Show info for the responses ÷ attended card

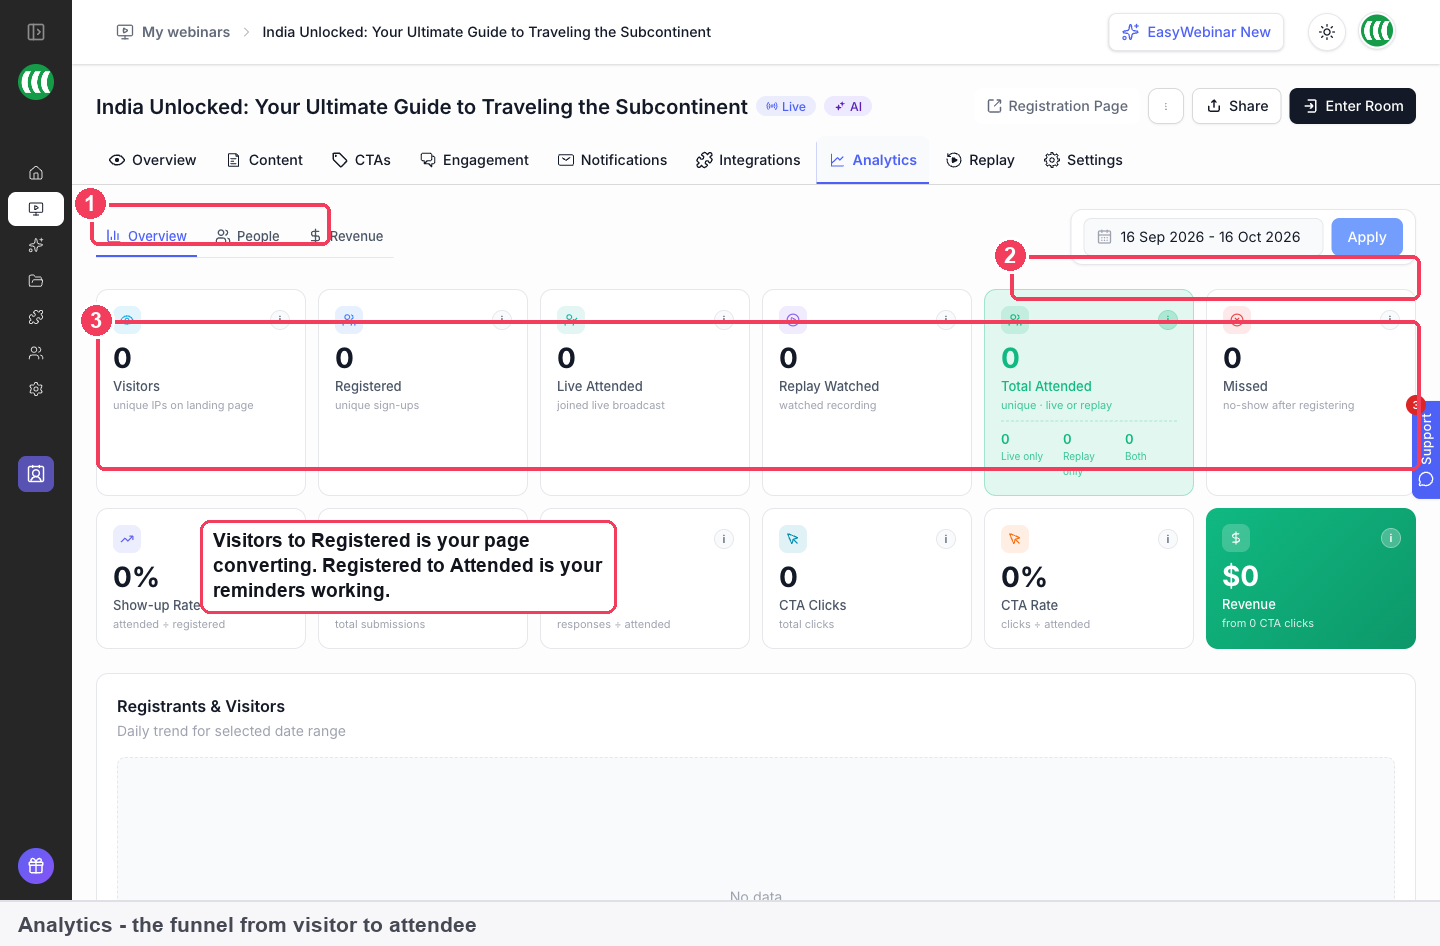tap(724, 539)
